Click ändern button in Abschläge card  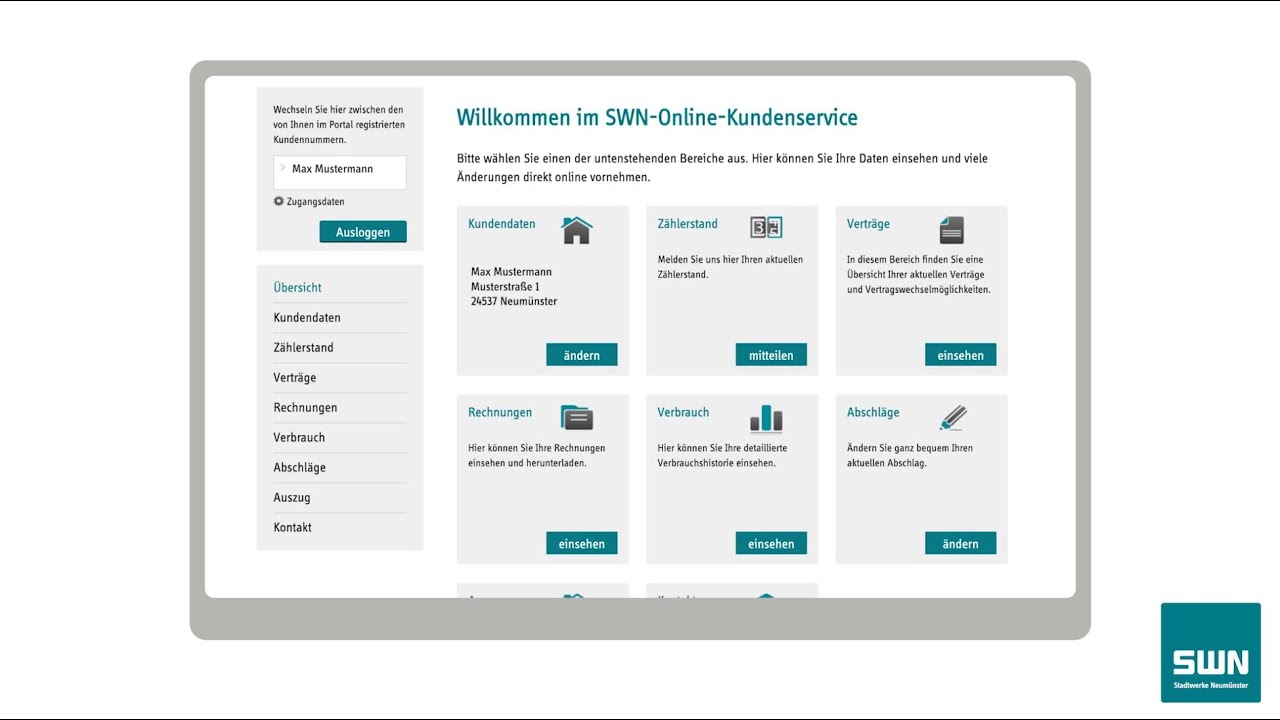point(960,543)
